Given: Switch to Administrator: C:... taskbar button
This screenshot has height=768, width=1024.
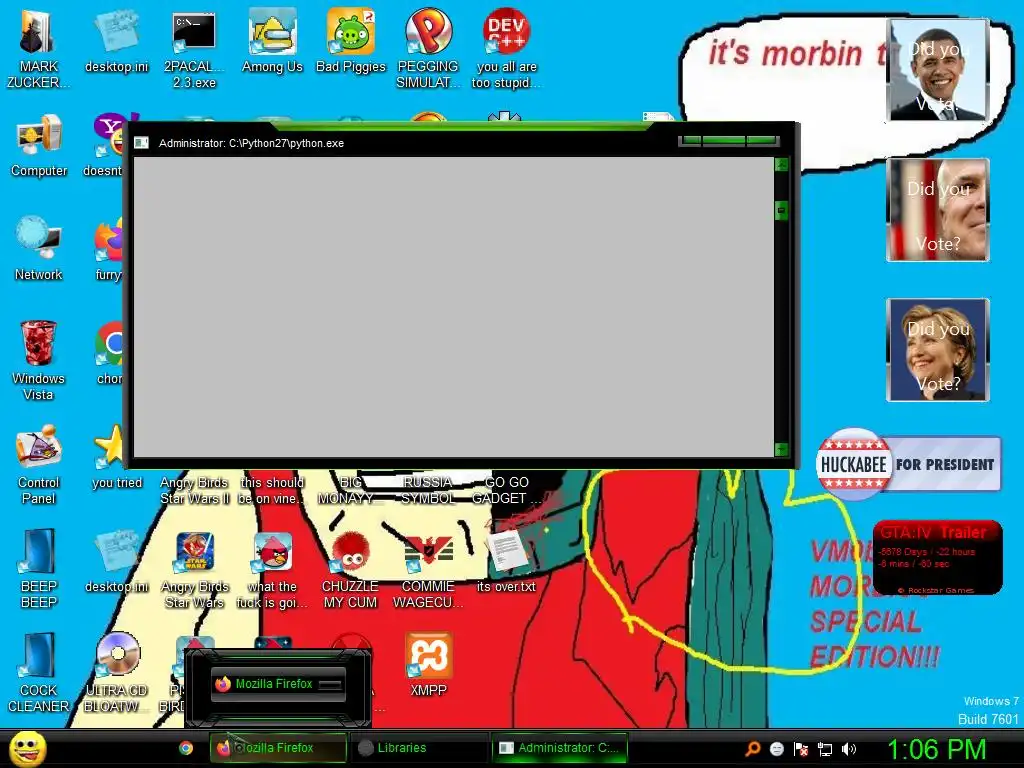Looking at the screenshot, I should 558,748.
